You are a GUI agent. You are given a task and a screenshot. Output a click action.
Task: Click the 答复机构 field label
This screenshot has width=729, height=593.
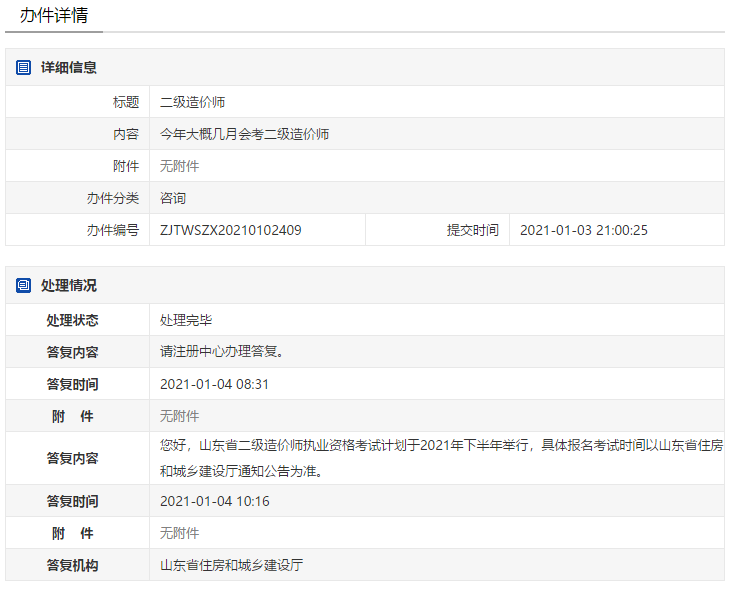click(73, 565)
